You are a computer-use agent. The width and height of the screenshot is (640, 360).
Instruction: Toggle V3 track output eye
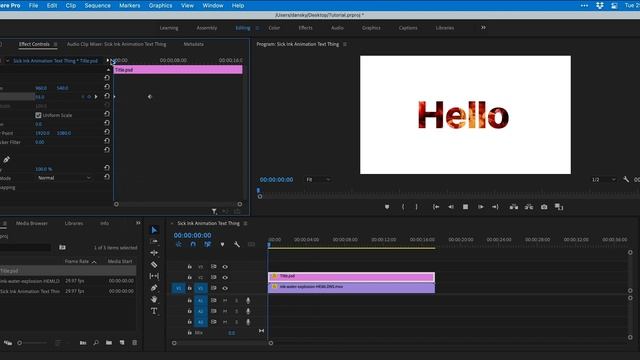pyautogui.click(x=225, y=267)
